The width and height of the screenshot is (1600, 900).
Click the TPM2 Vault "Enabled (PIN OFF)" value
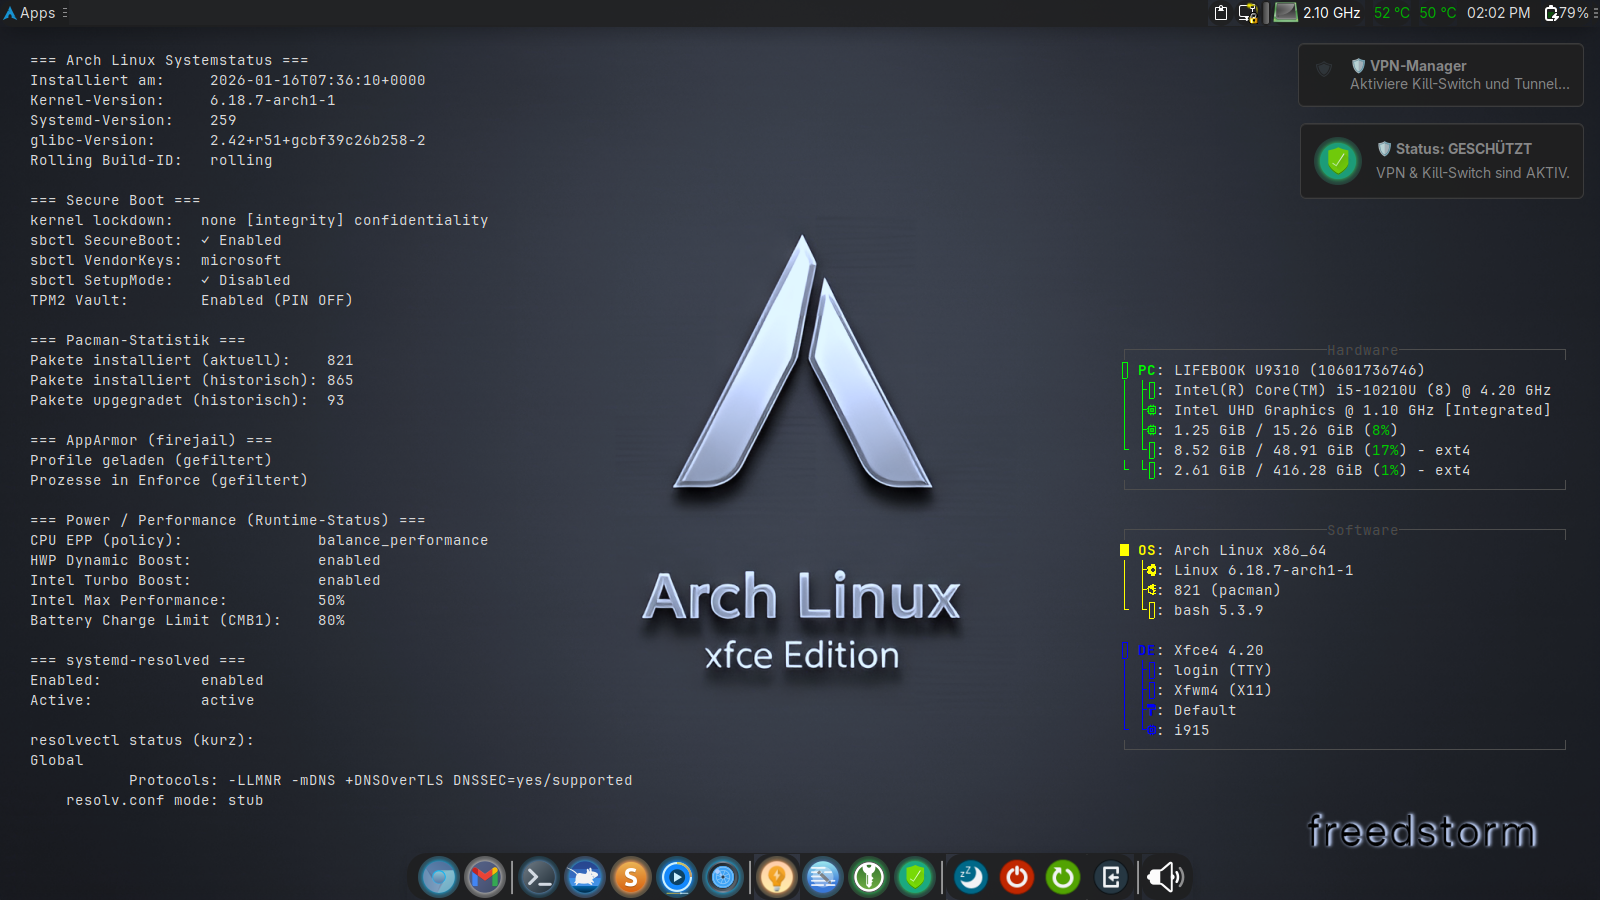pyautogui.click(x=277, y=300)
